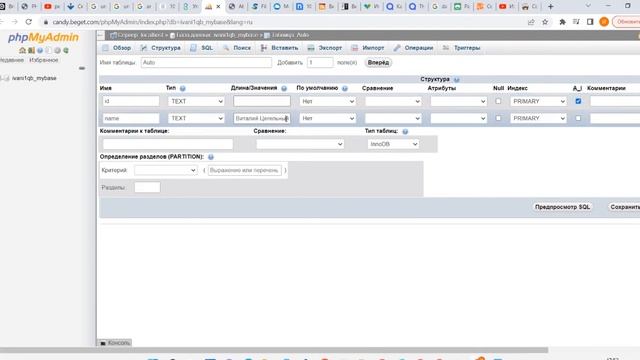Check A_I checkbox in the name row

[578, 118]
